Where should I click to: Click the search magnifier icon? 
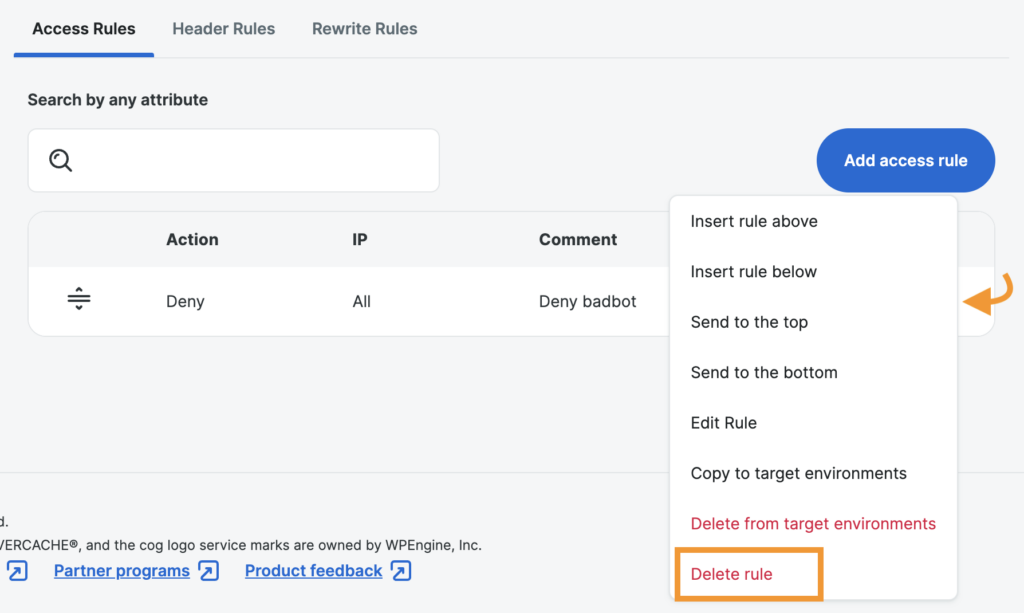click(61, 160)
